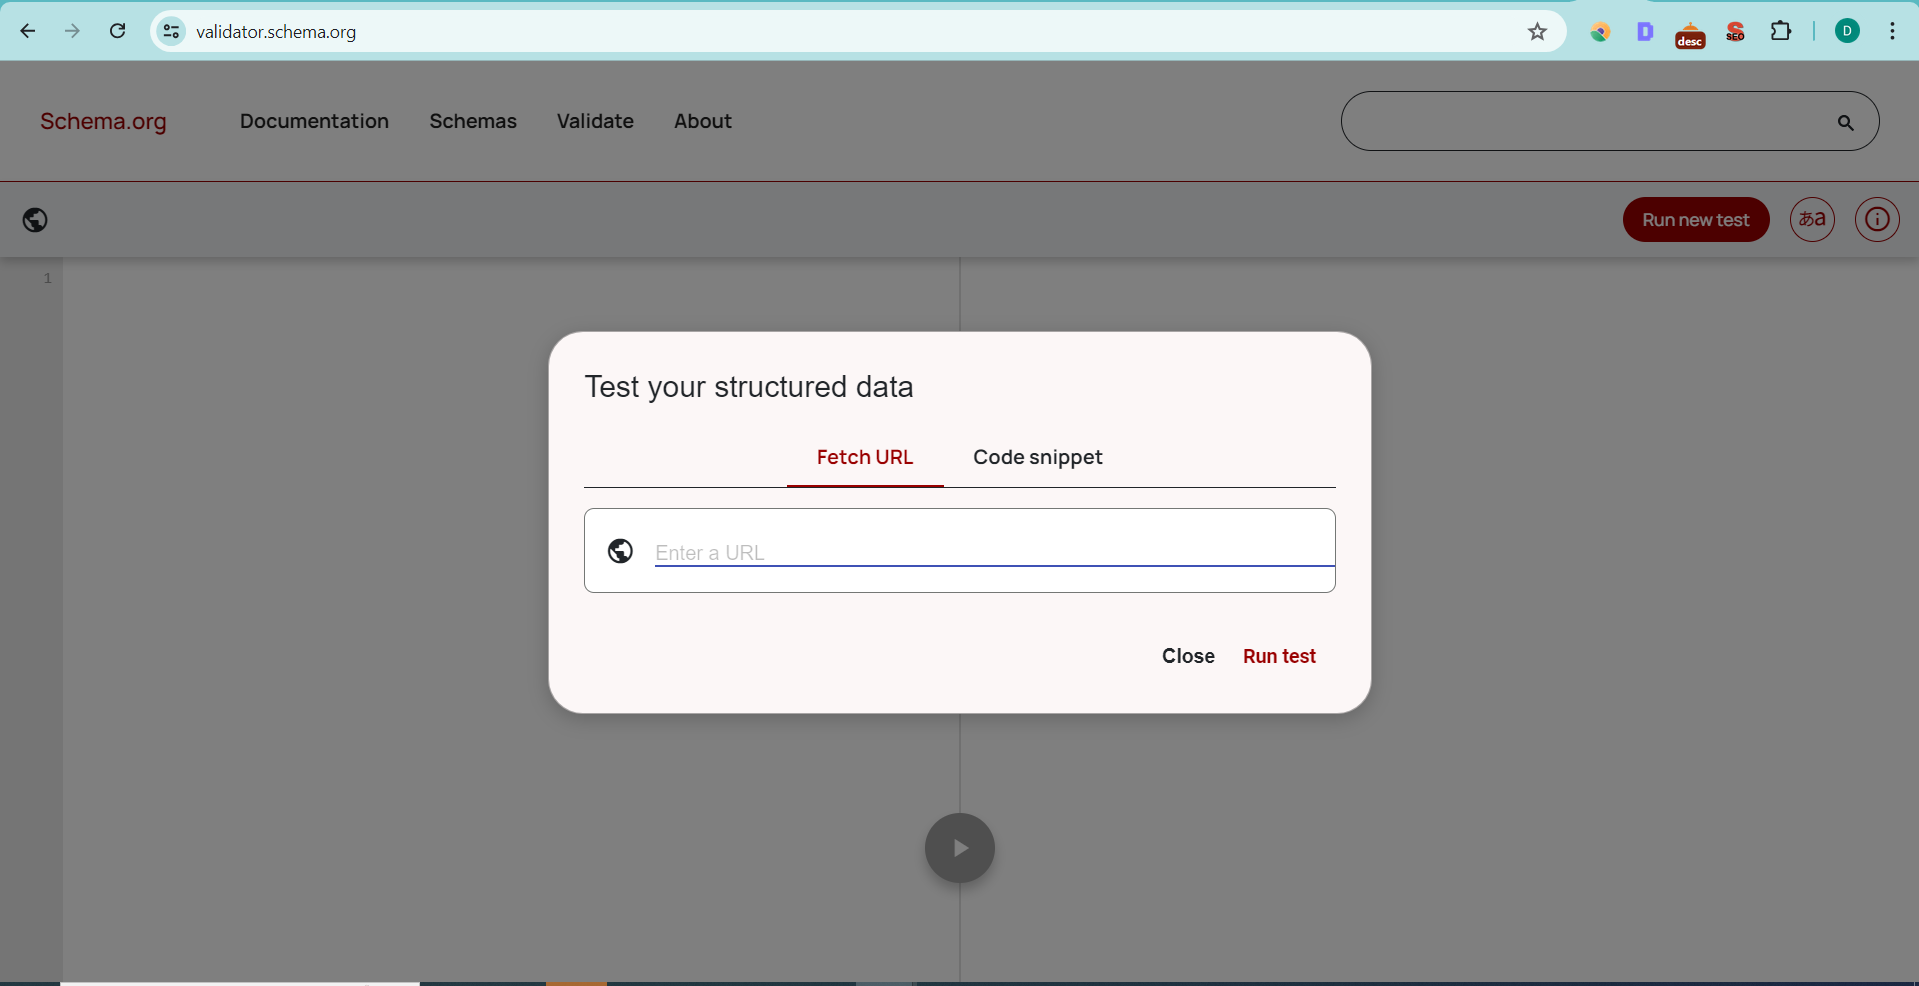Bookmark this page with the star icon

(x=1537, y=32)
